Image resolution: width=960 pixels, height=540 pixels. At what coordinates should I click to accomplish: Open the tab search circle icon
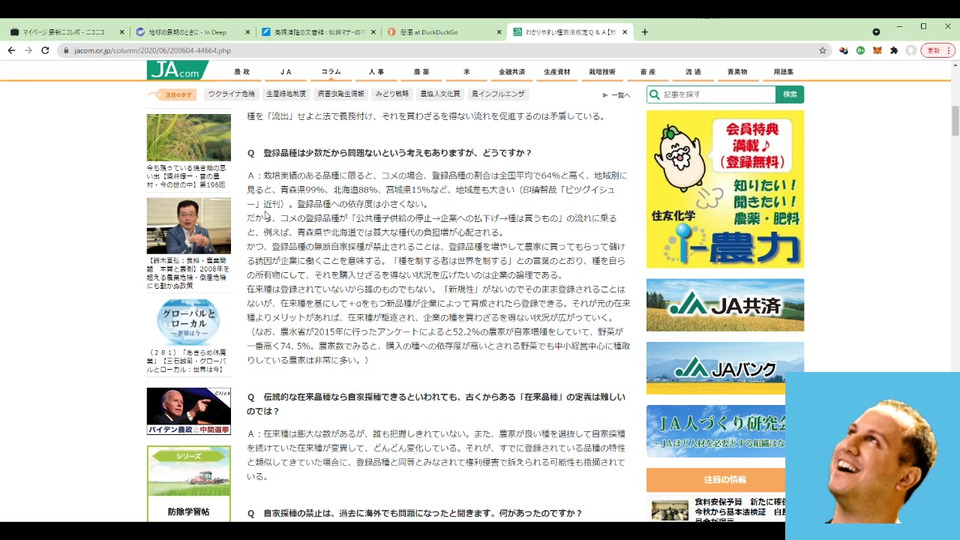[x=876, y=32]
